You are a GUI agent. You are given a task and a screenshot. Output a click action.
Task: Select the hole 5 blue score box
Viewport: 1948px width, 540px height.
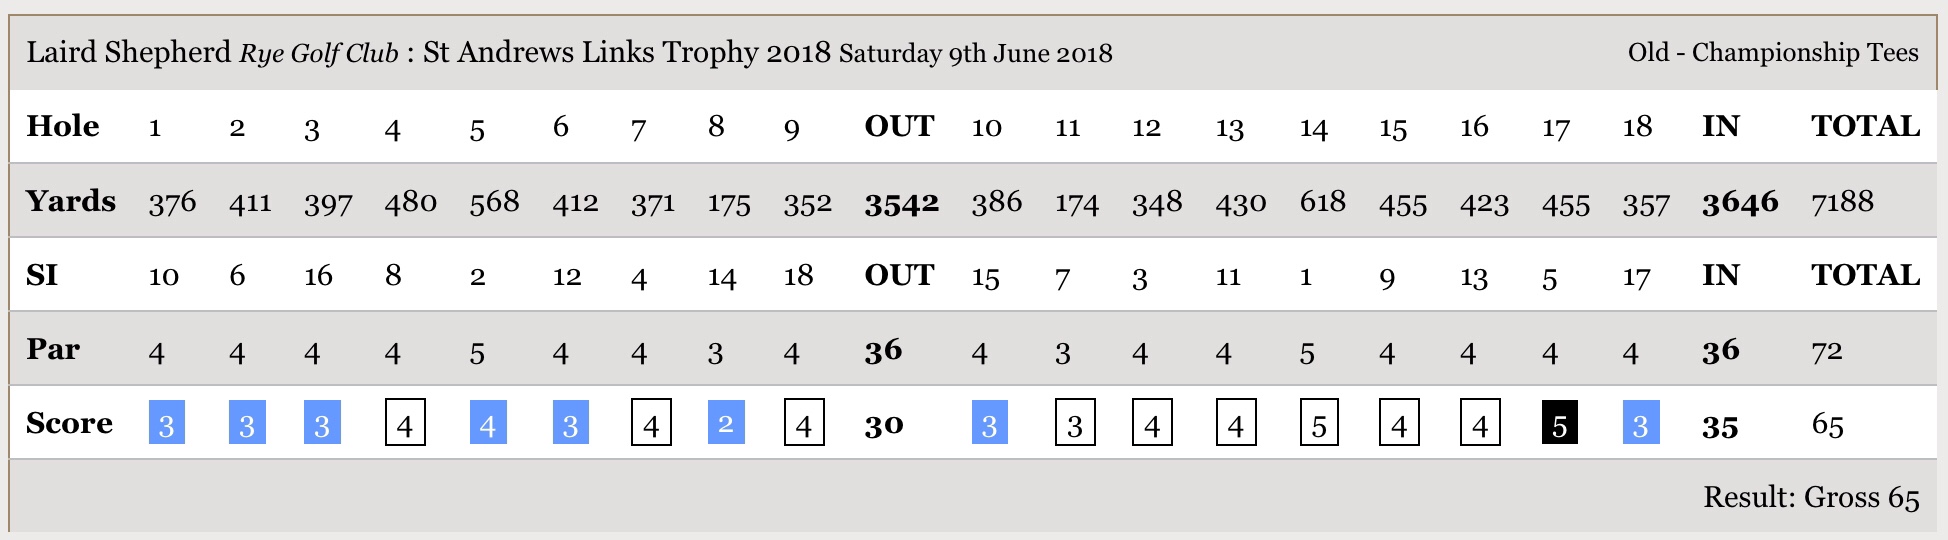pos(487,423)
